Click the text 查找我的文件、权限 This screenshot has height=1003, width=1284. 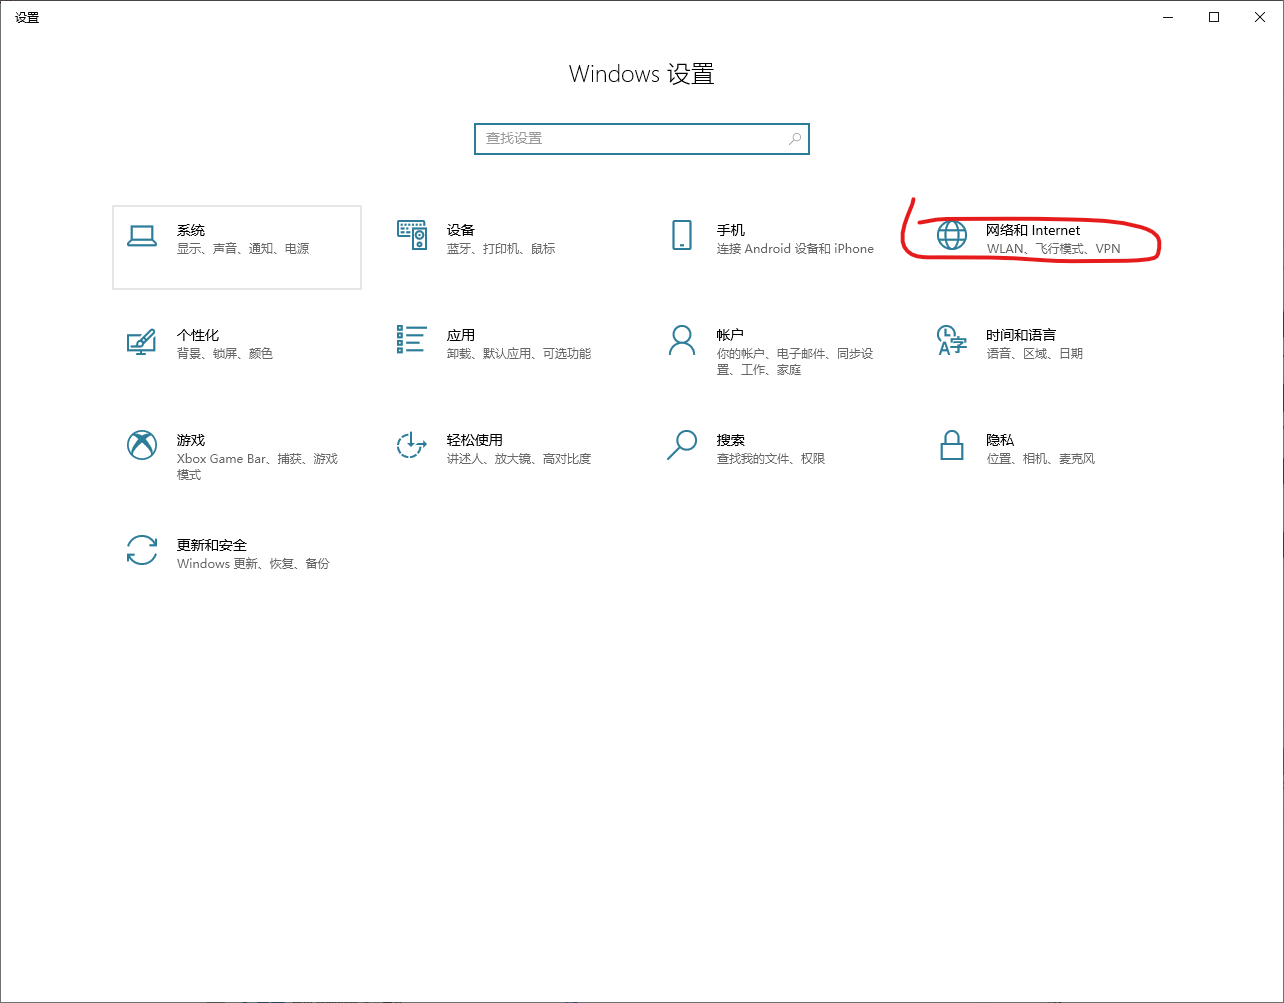(771, 459)
